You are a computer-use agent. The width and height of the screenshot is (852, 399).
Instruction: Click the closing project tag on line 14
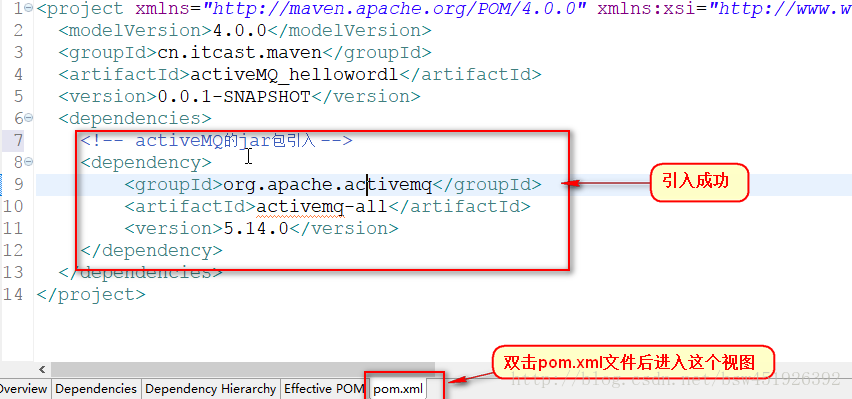(91, 295)
